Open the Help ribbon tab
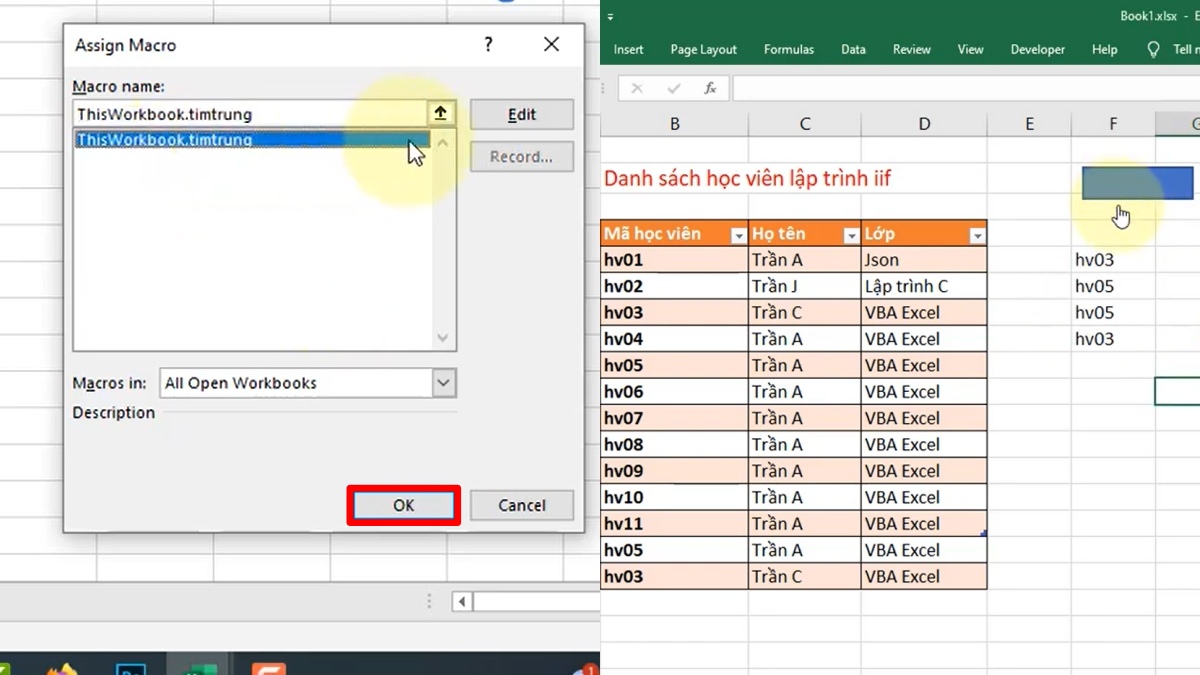 pyautogui.click(x=1105, y=49)
